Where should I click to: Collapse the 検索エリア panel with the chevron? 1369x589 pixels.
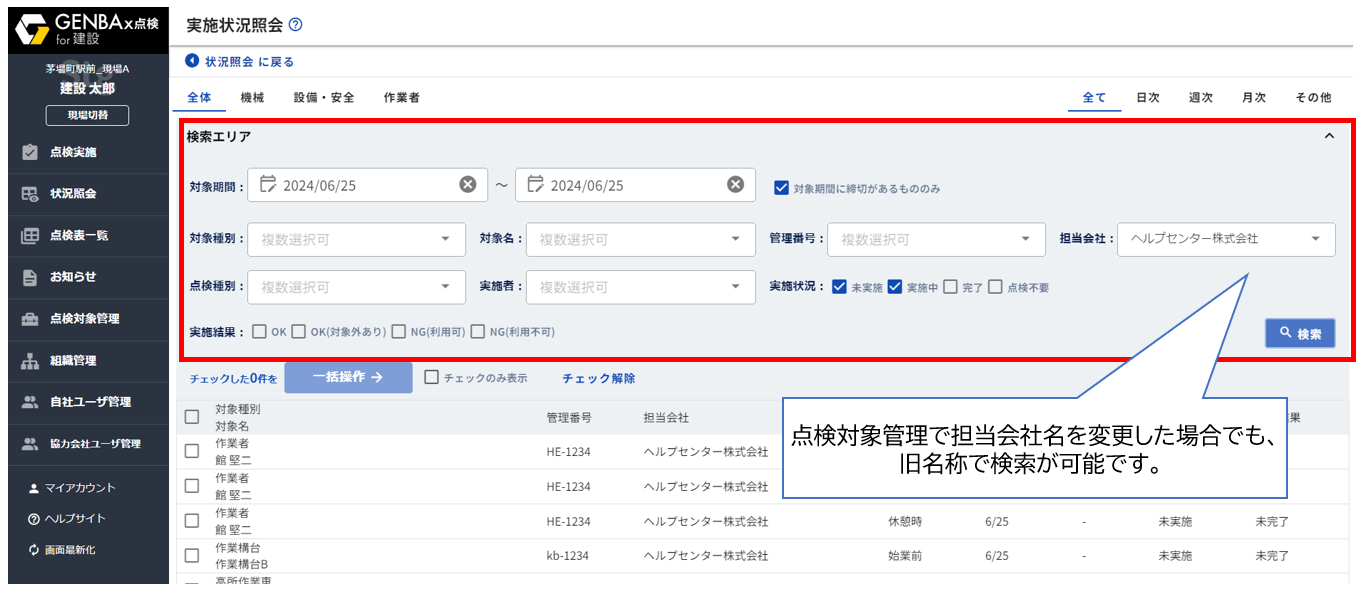1329,137
